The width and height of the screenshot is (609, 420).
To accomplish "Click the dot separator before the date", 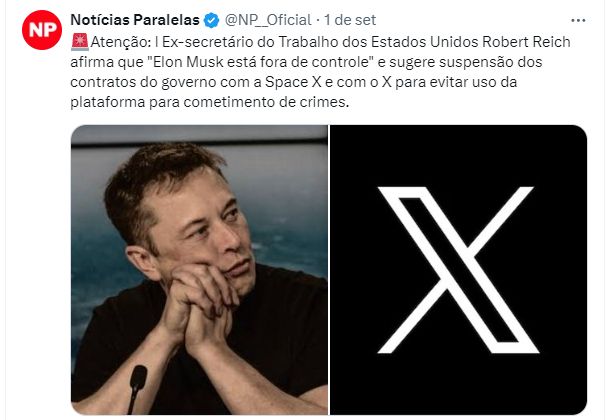I will click(x=318, y=20).
